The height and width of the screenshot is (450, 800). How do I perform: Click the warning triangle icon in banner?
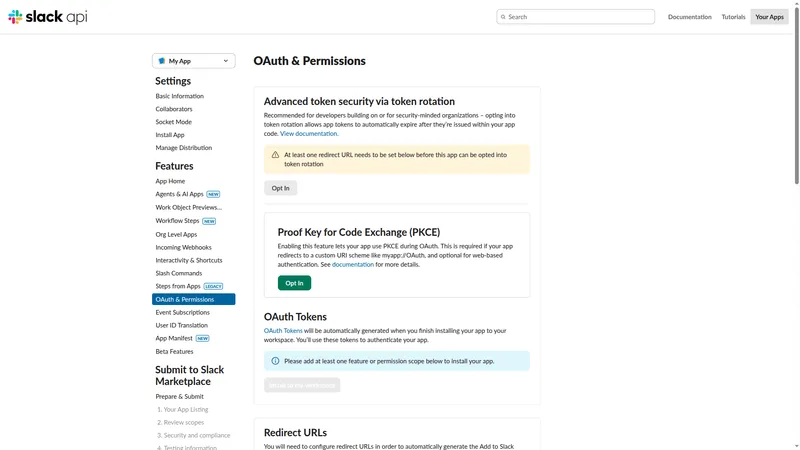pos(275,155)
